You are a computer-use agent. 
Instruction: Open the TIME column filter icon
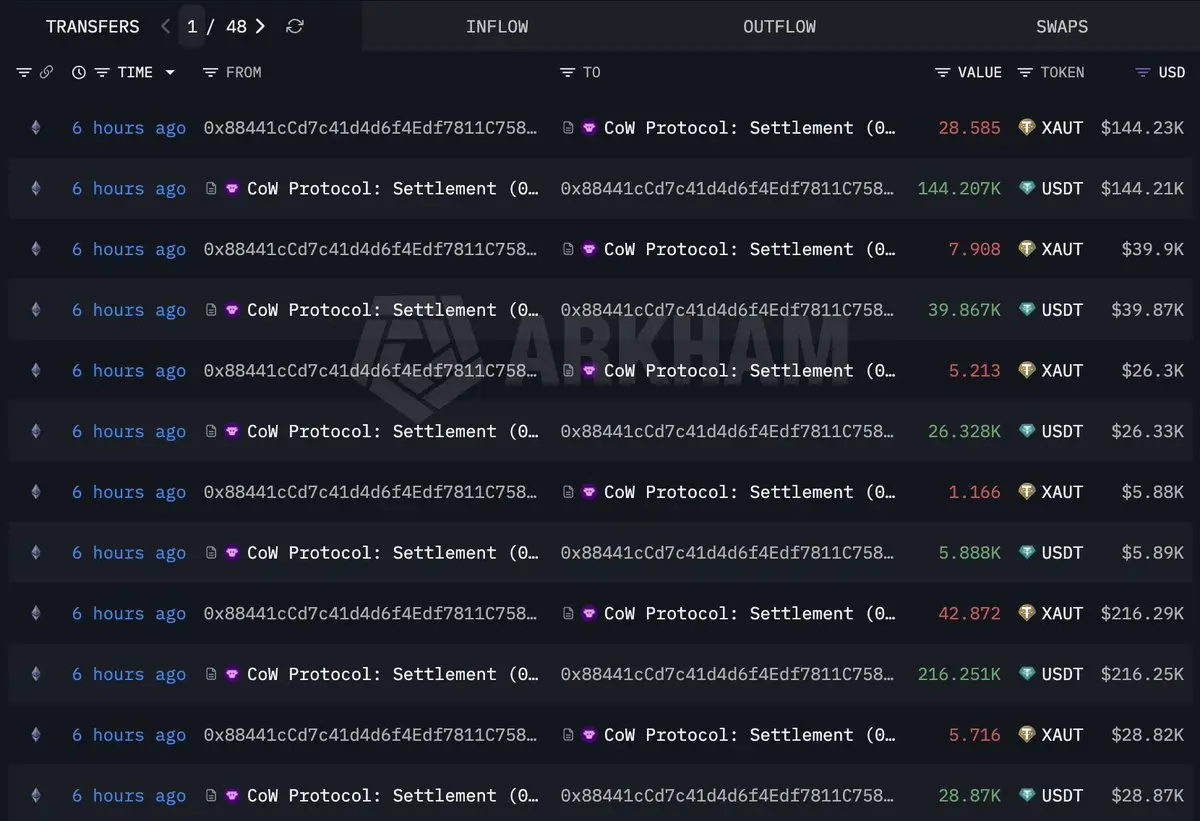[102, 72]
